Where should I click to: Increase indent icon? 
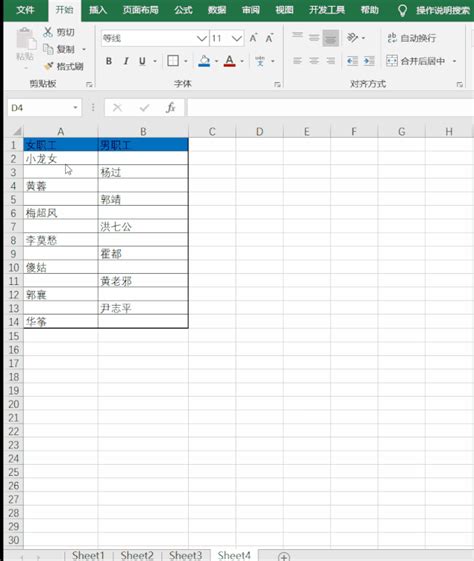pyautogui.click(x=369, y=61)
